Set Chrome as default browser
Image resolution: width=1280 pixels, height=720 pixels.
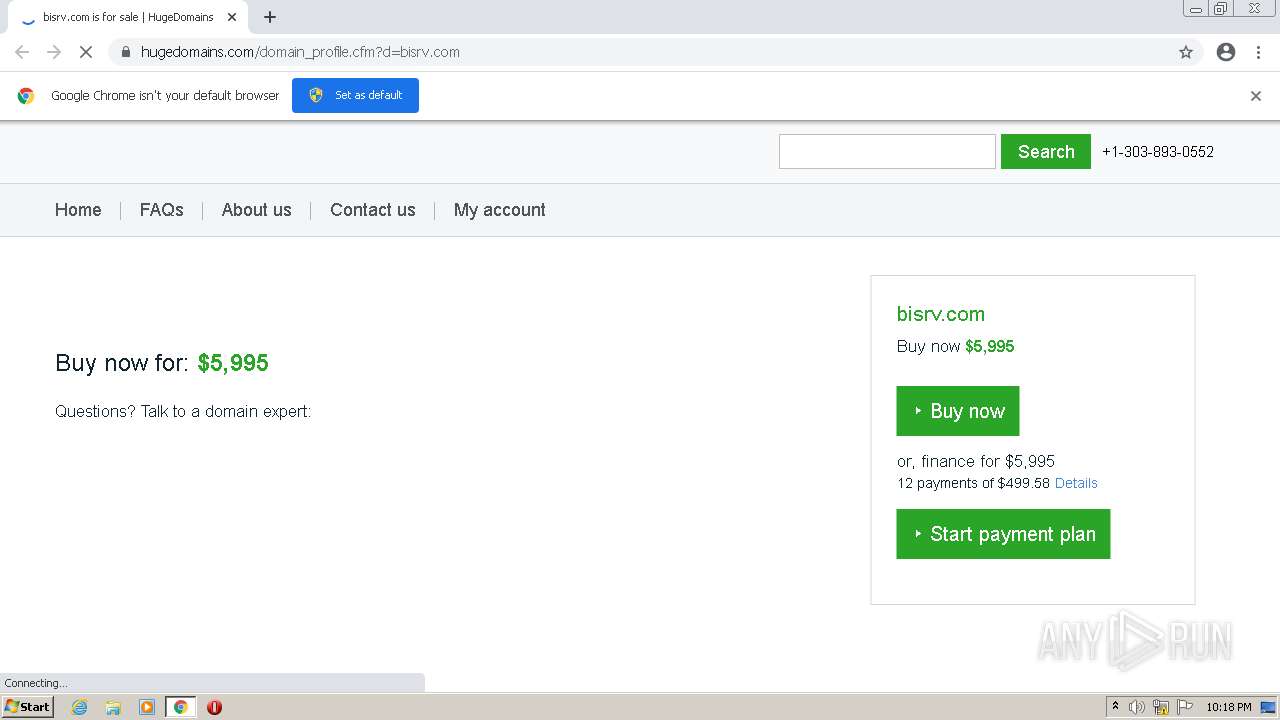[x=355, y=95]
